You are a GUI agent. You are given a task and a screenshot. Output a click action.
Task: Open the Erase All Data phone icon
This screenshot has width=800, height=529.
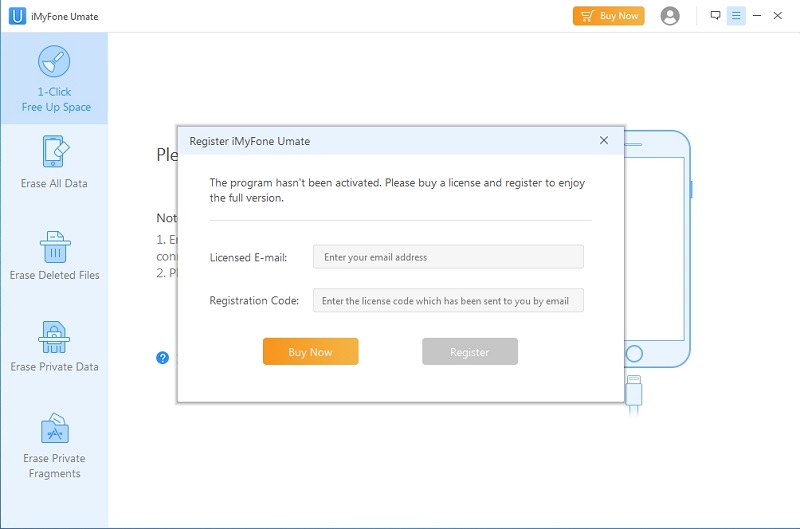[x=55, y=152]
